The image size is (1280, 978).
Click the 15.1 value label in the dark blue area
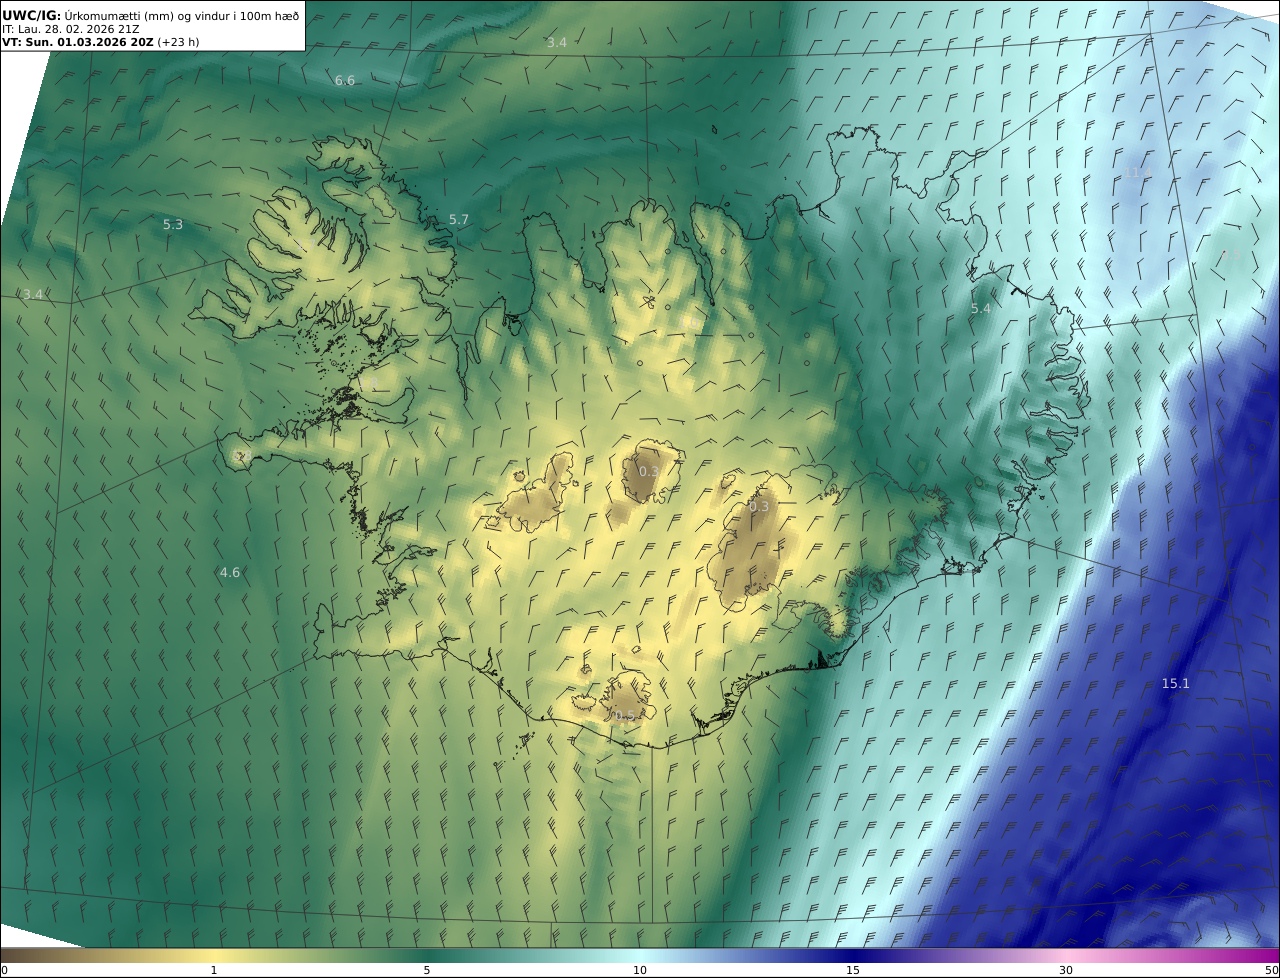1175,684
